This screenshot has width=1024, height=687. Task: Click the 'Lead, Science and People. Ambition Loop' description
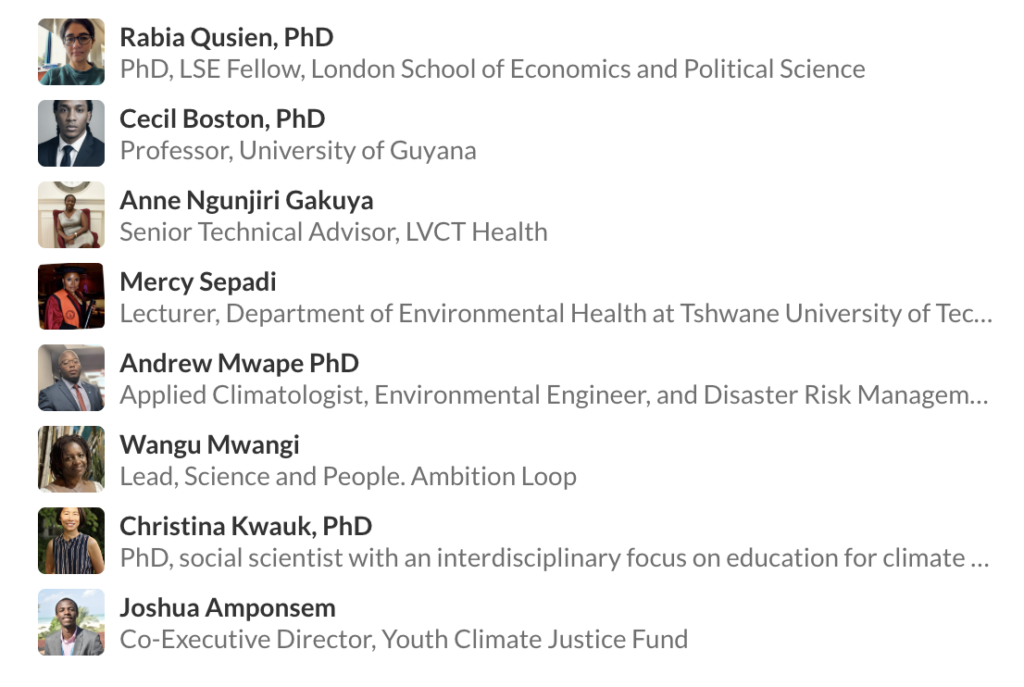pyautogui.click(x=348, y=476)
